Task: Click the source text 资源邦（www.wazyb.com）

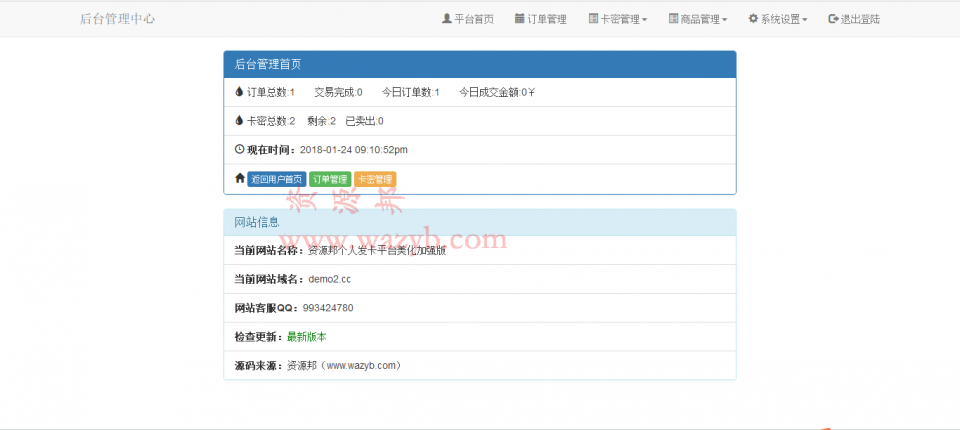Action: (x=345, y=366)
